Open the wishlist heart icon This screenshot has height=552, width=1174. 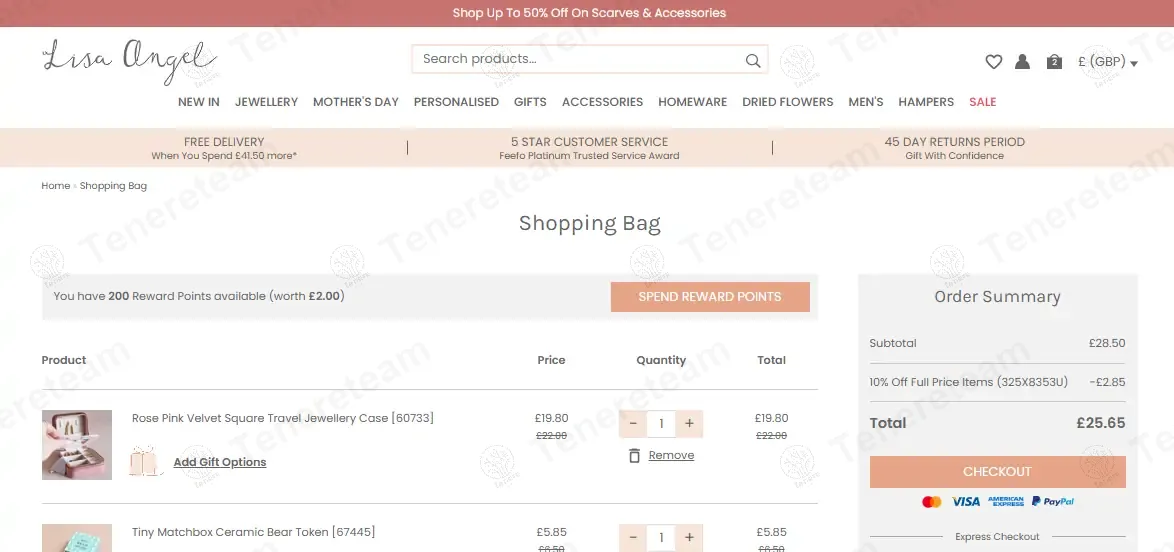(994, 61)
